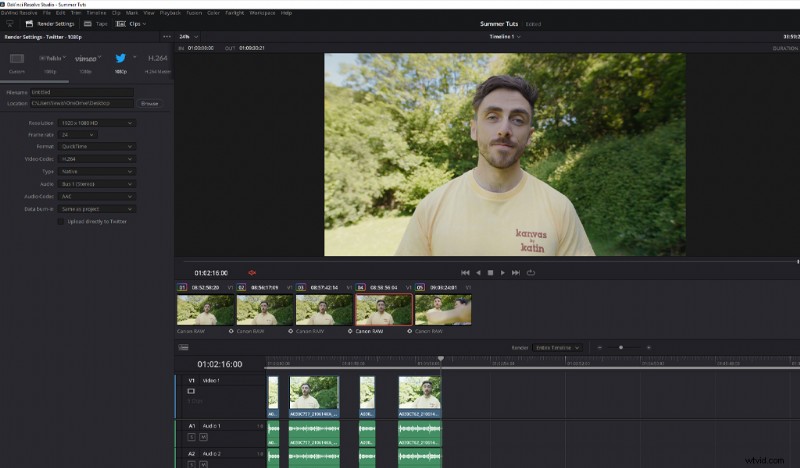Open the Playback menu
Image resolution: width=800 pixels, height=468 pixels.
[170, 13]
